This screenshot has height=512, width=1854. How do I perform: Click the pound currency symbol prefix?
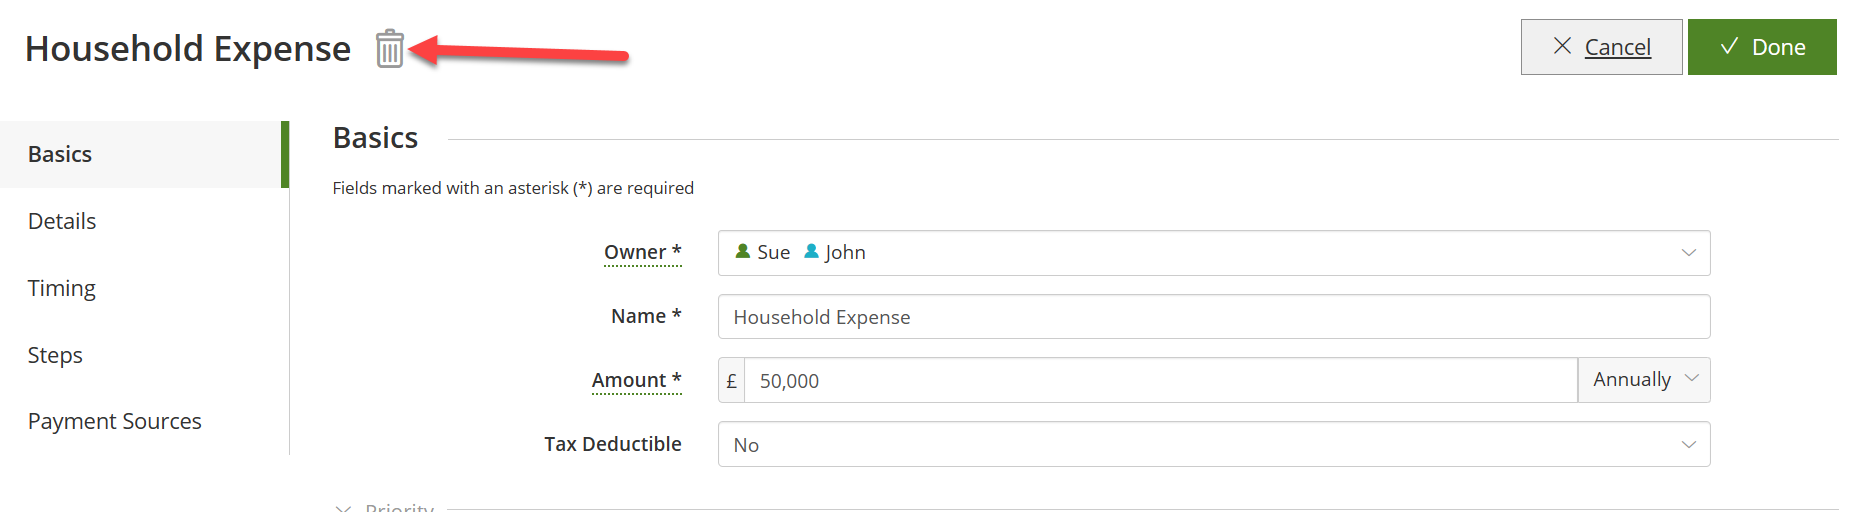coord(732,380)
